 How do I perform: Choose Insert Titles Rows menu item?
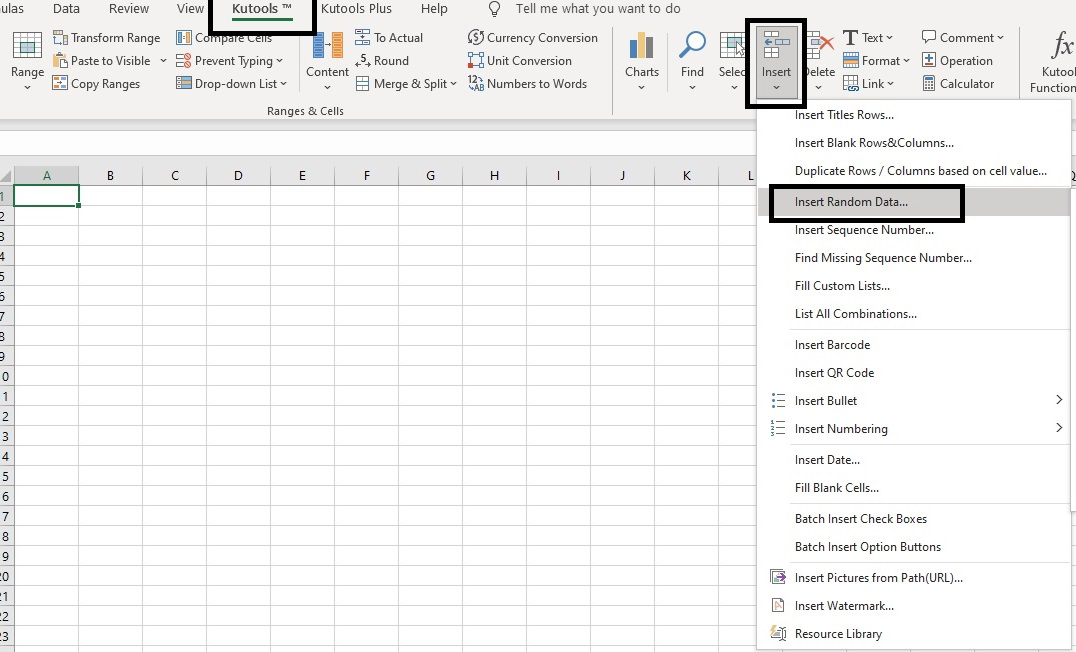pos(914,115)
